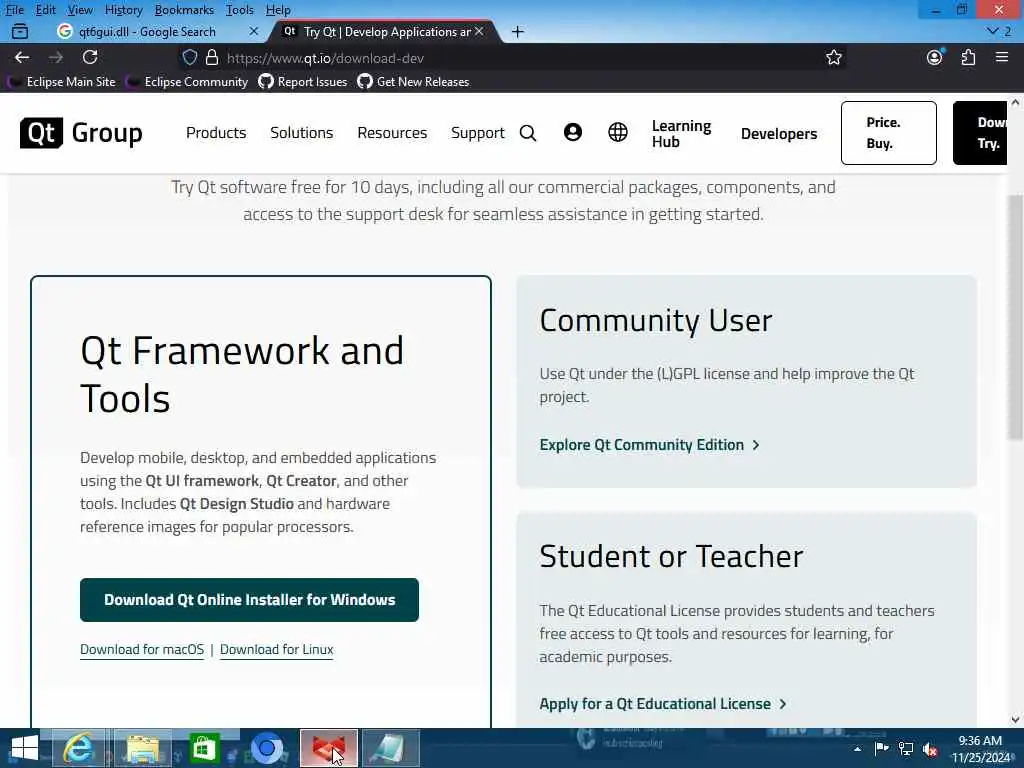Open the language globe icon
The image size is (1024, 768).
pyautogui.click(x=618, y=133)
